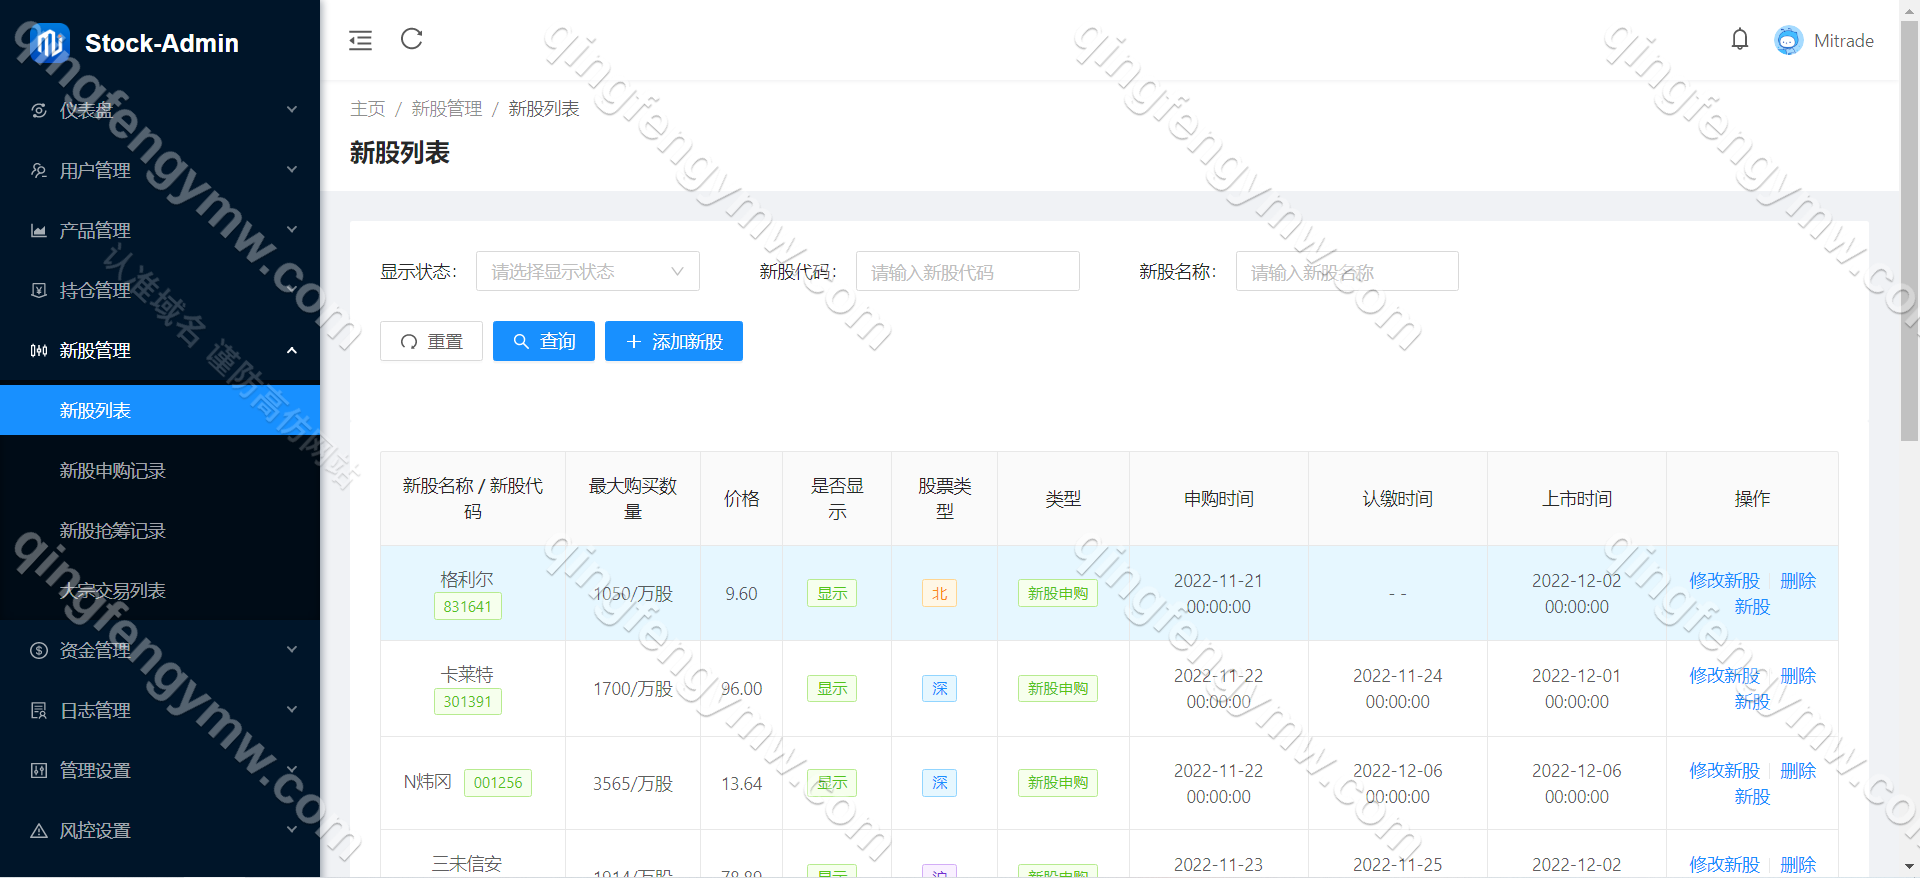
Task: Go to 新股申购记录 page
Action: (x=112, y=470)
